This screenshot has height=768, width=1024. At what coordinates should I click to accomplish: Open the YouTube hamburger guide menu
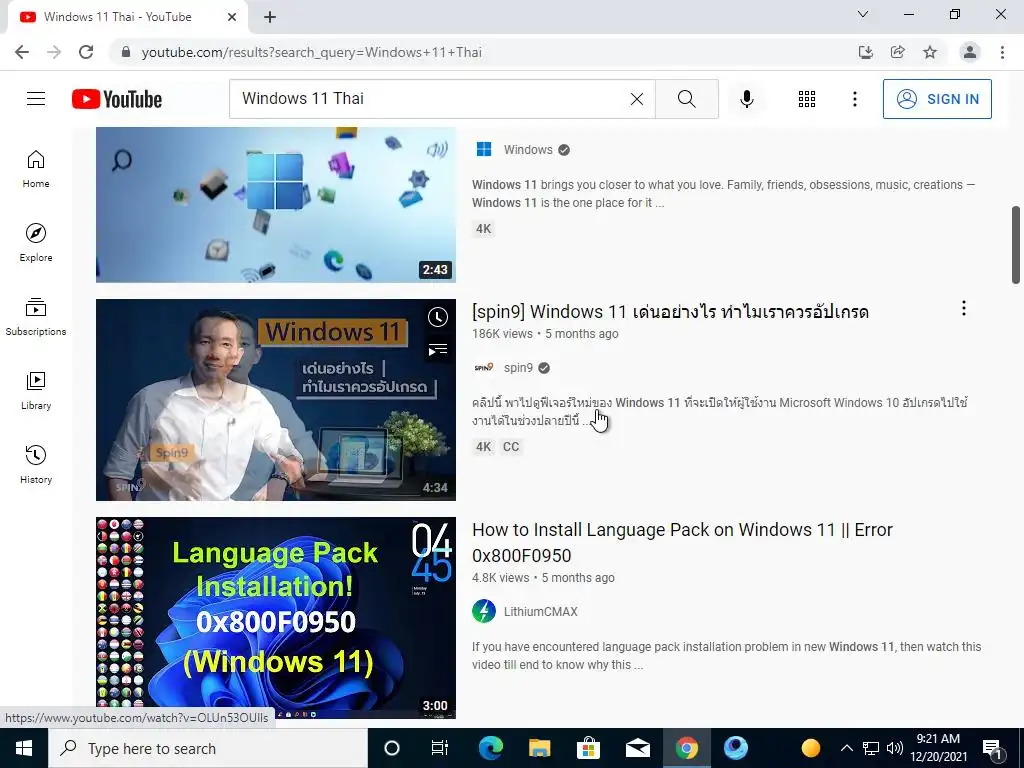[36, 99]
